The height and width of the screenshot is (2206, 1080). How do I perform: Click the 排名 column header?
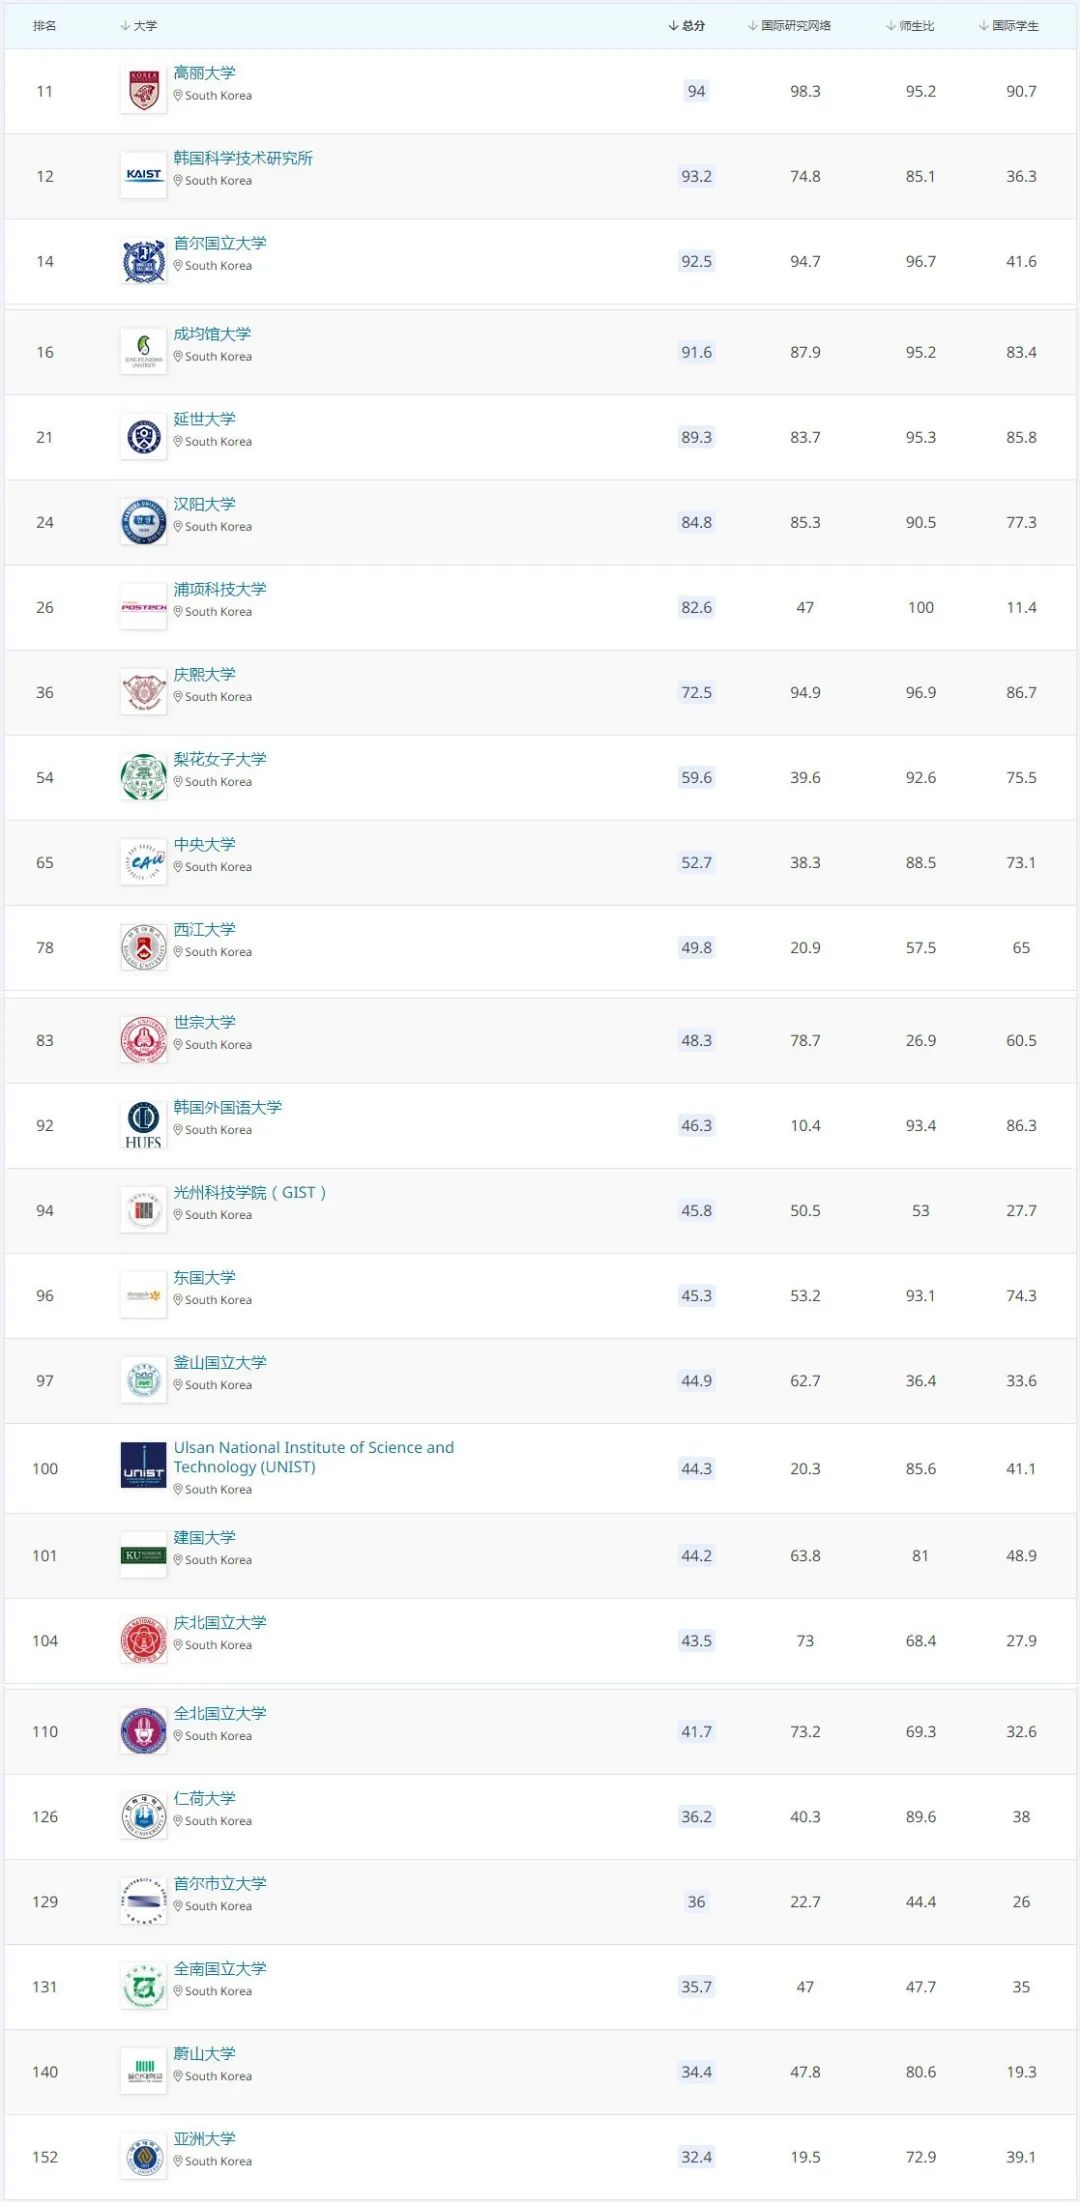45,26
